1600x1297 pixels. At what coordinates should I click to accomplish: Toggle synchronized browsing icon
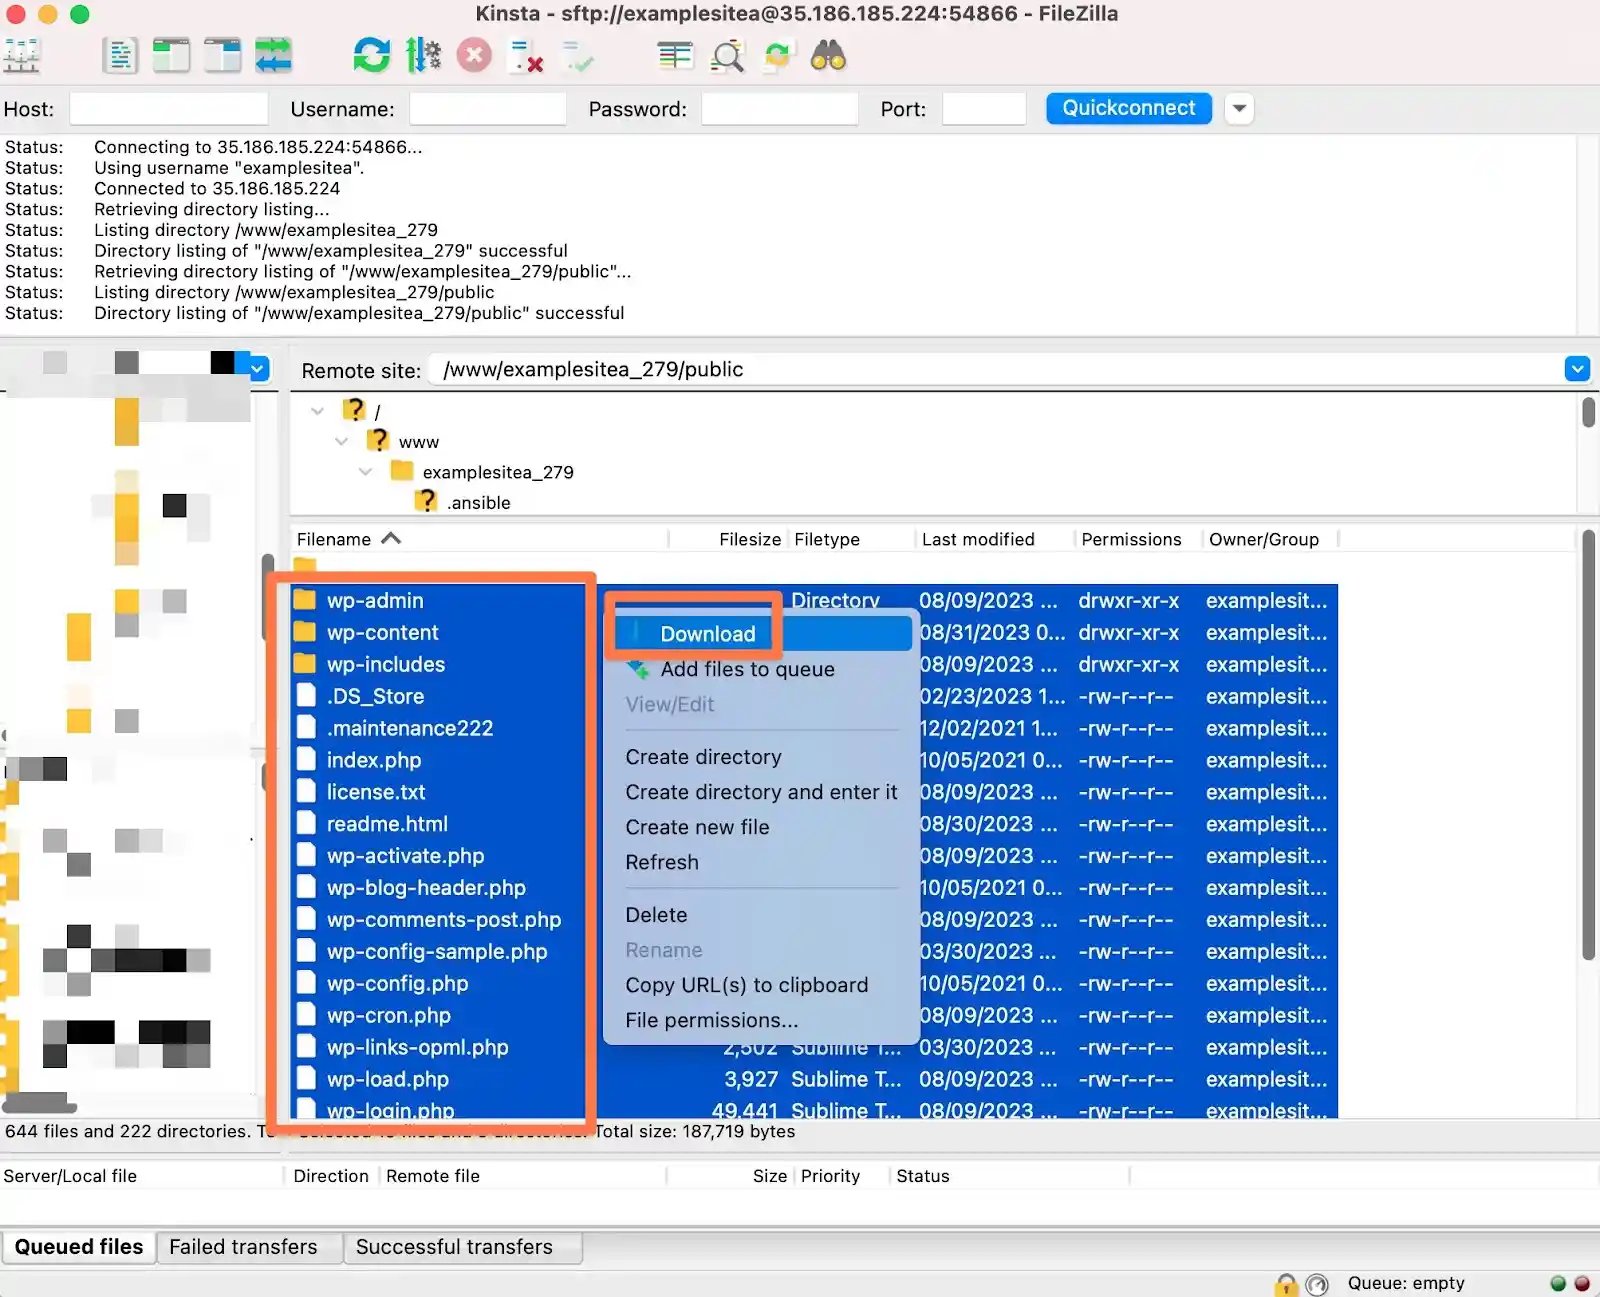[778, 56]
